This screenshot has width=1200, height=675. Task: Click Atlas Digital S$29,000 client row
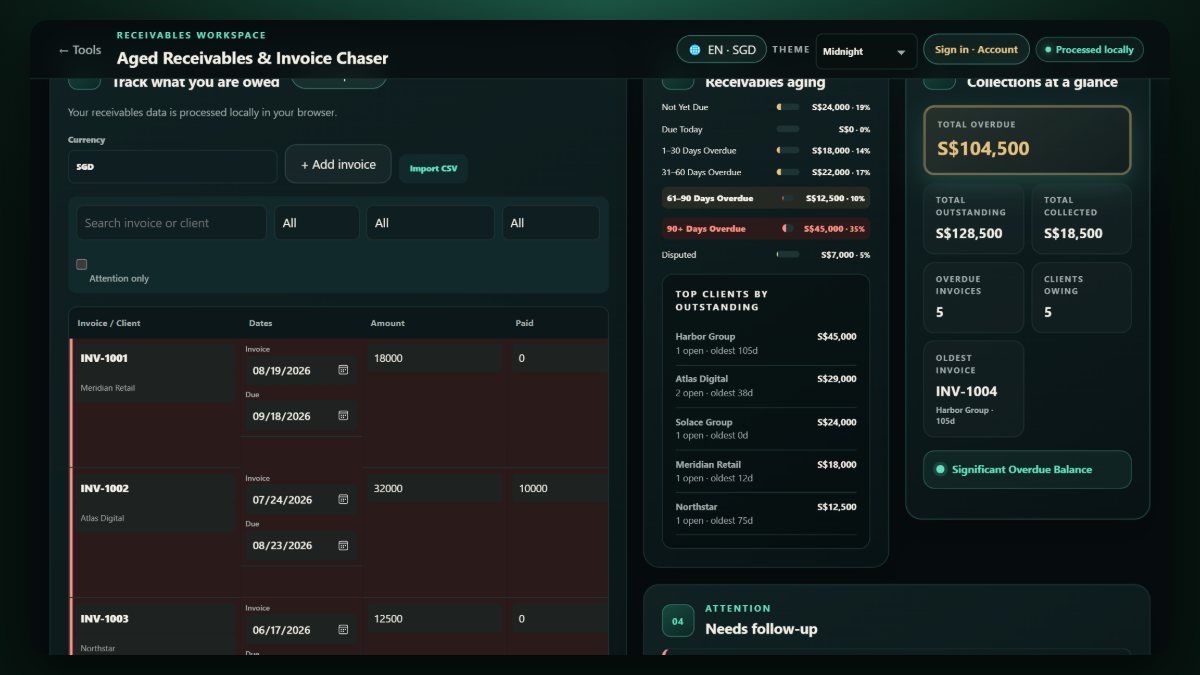(766, 386)
